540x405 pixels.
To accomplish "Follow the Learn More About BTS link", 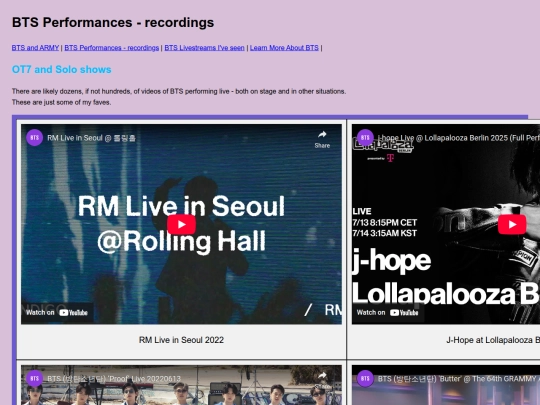I will [x=284, y=48].
